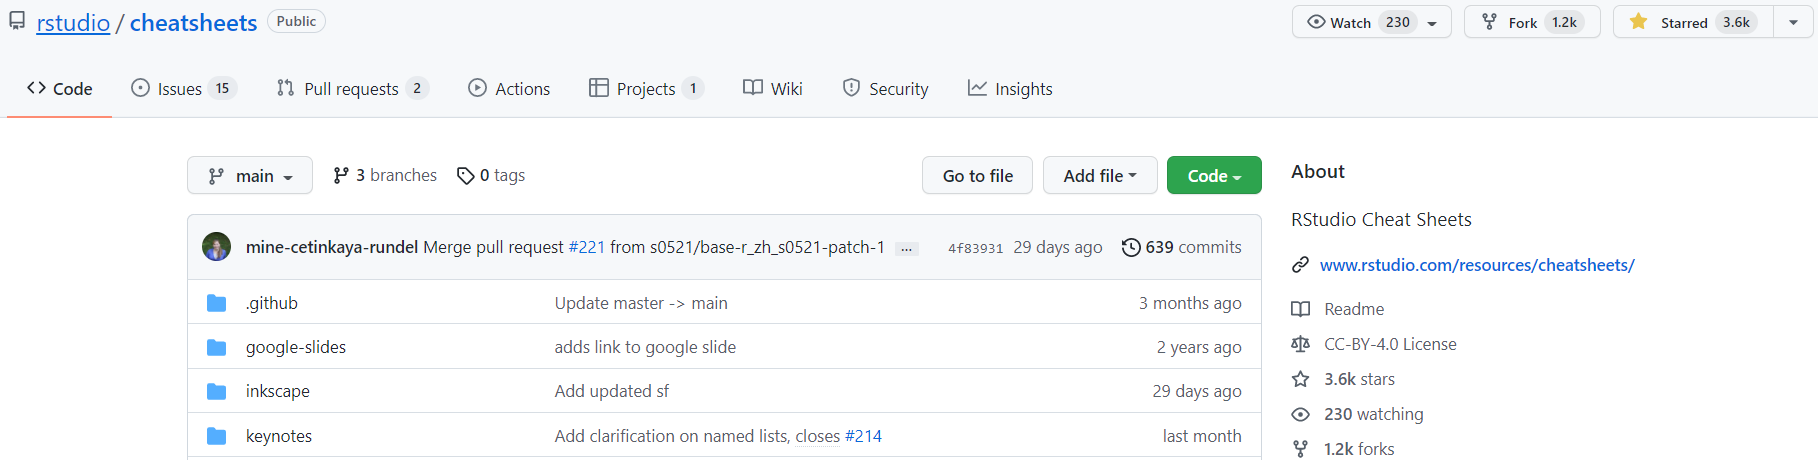Open the Readme link
The image size is (1818, 460).
pyautogui.click(x=1354, y=309)
